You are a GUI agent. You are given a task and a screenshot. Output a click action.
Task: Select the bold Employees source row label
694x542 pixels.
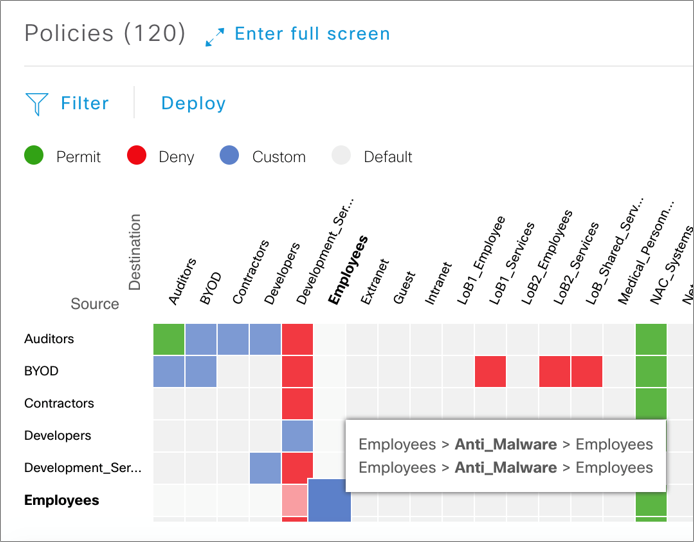tap(62, 500)
